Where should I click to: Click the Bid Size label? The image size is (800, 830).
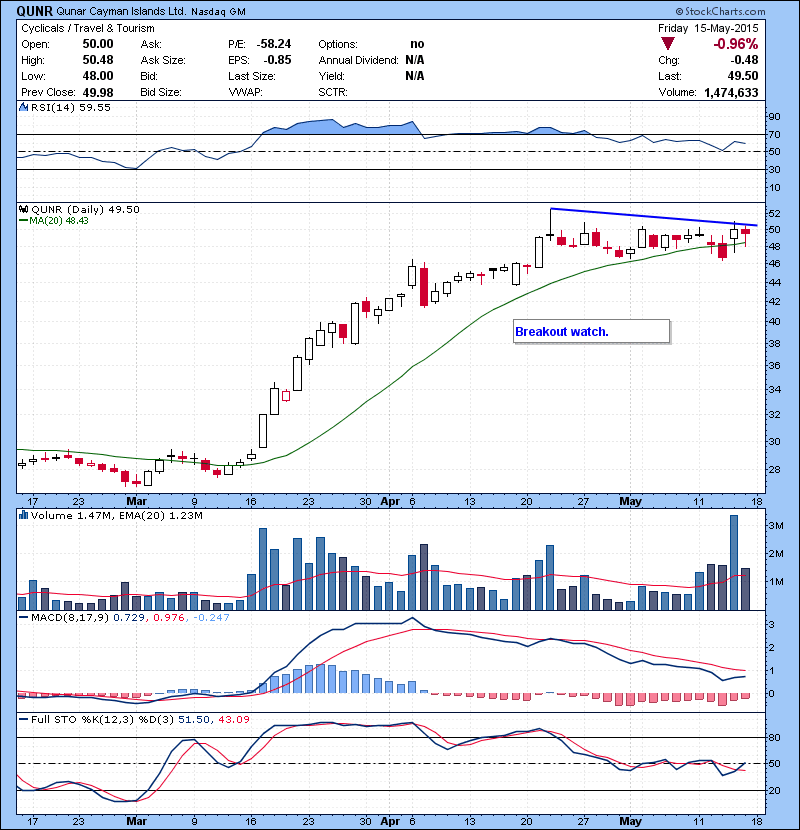pos(161,92)
